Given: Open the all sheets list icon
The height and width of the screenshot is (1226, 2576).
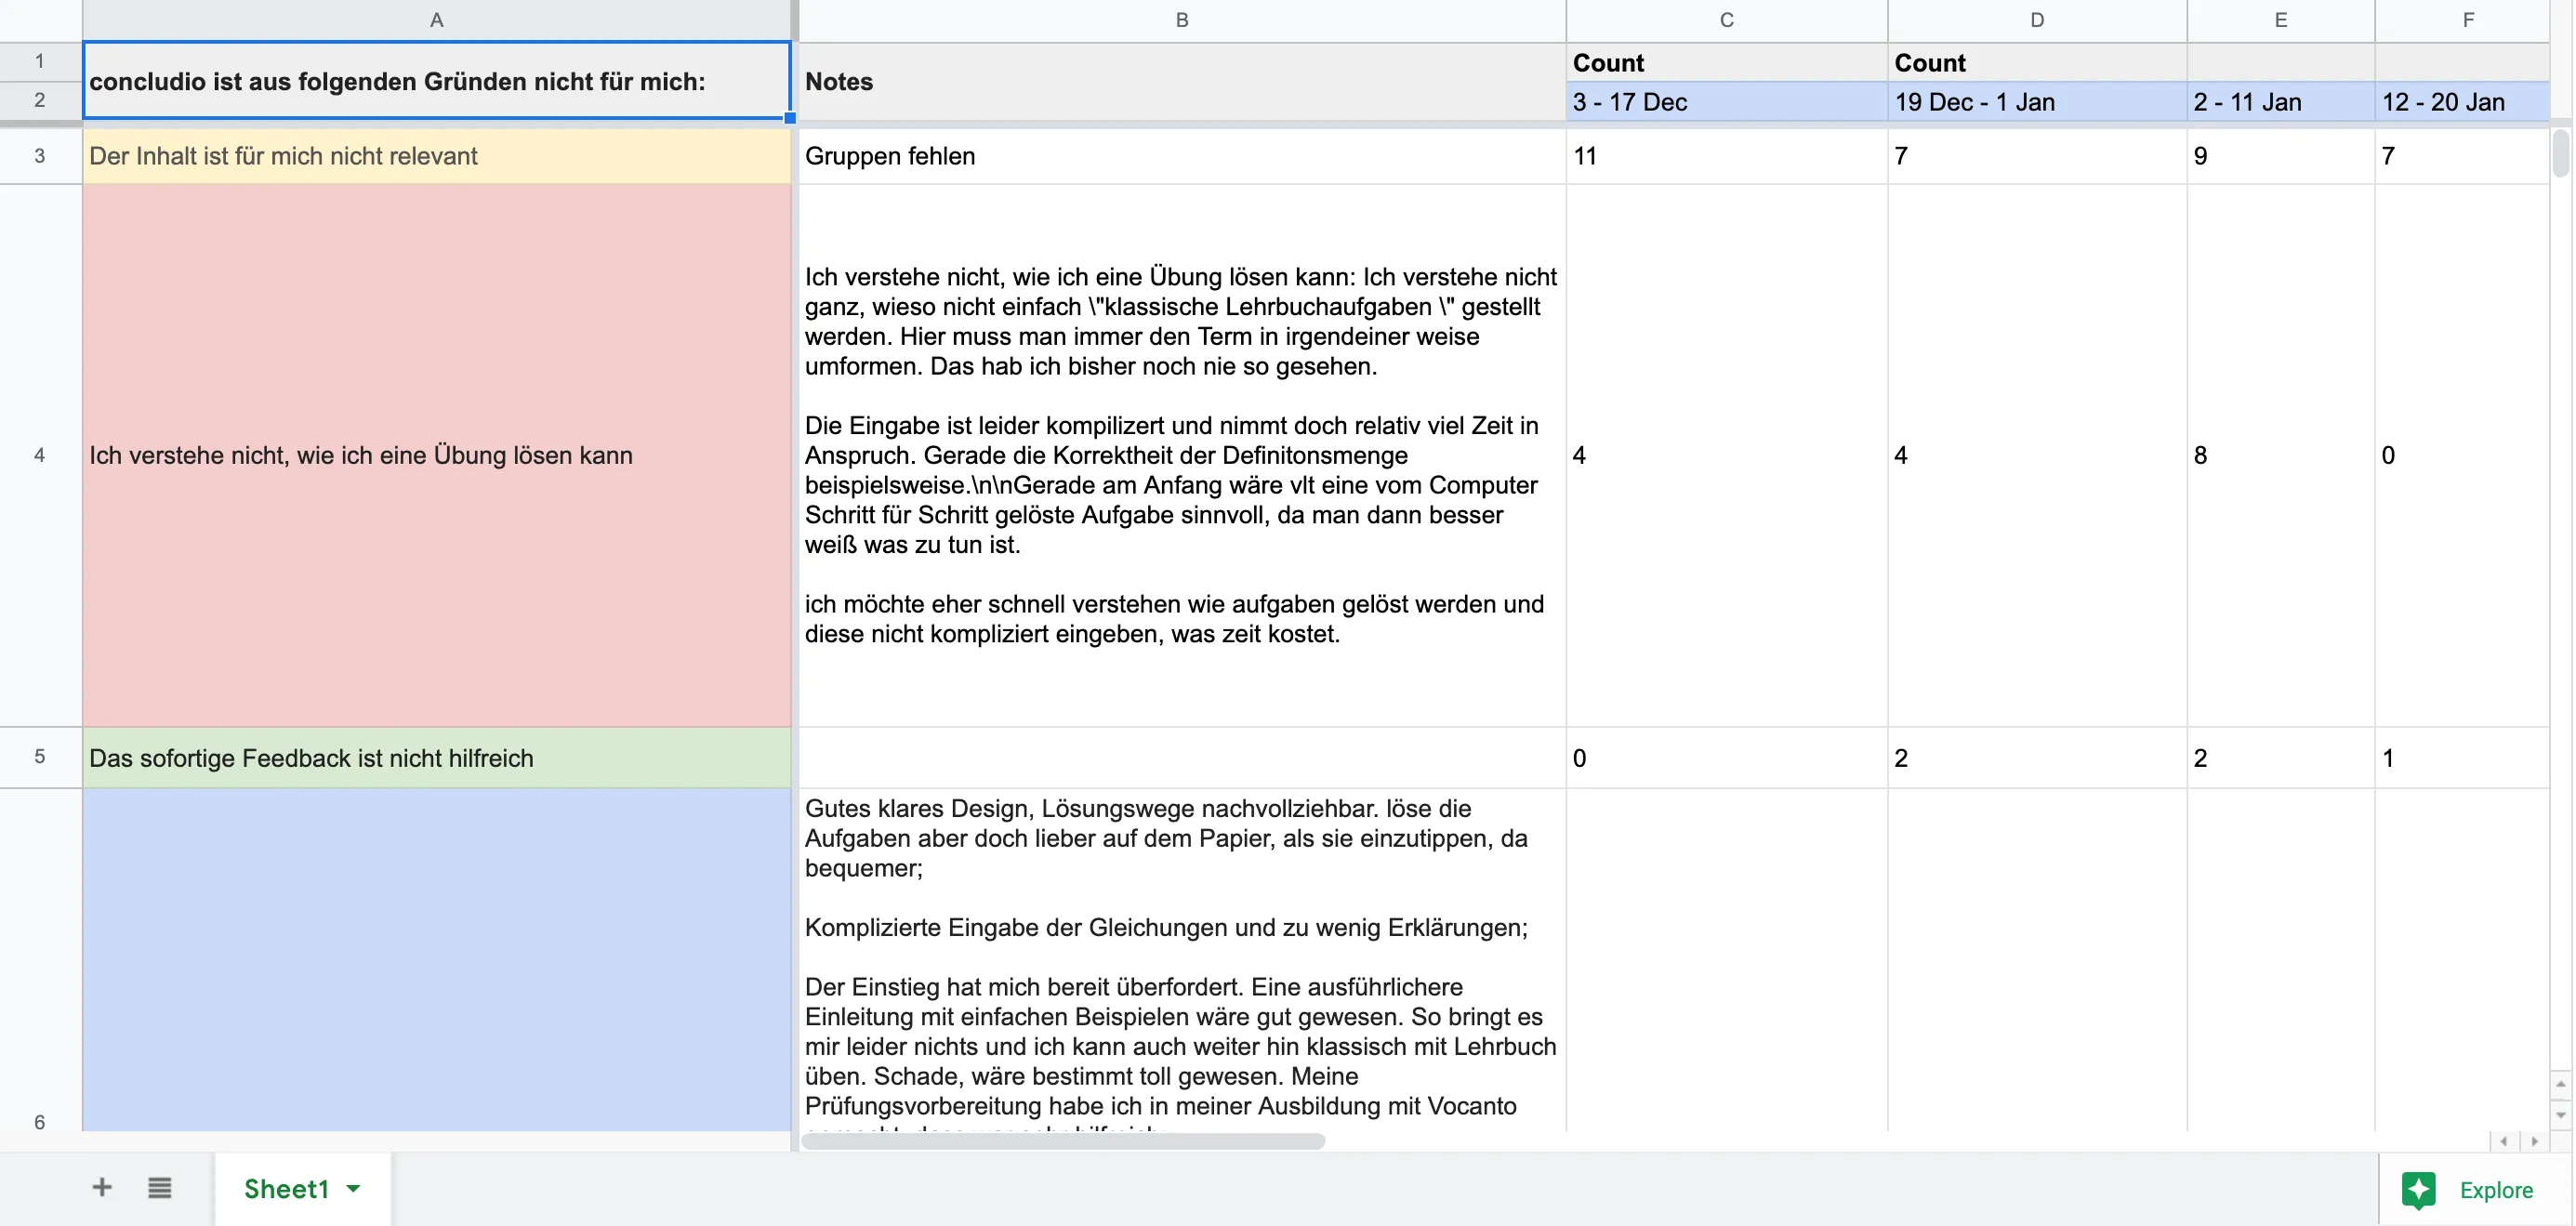Looking at the screenshot, I should (160, 1187).
